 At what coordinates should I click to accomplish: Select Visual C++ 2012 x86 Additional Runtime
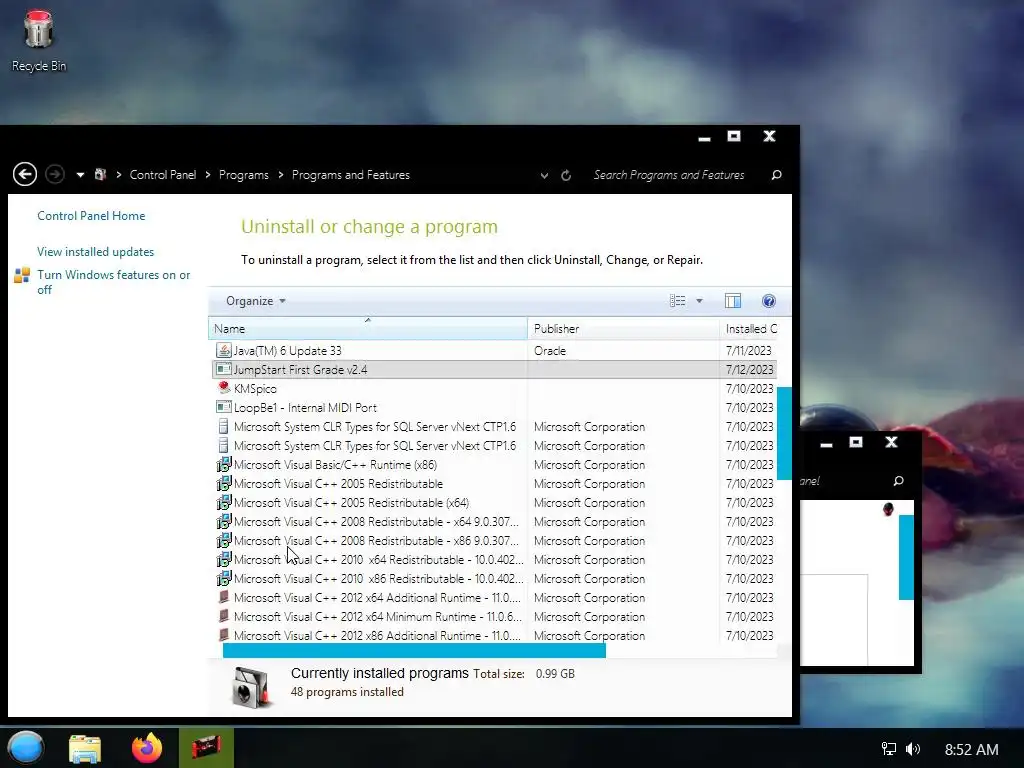click(x=377, y=635)
